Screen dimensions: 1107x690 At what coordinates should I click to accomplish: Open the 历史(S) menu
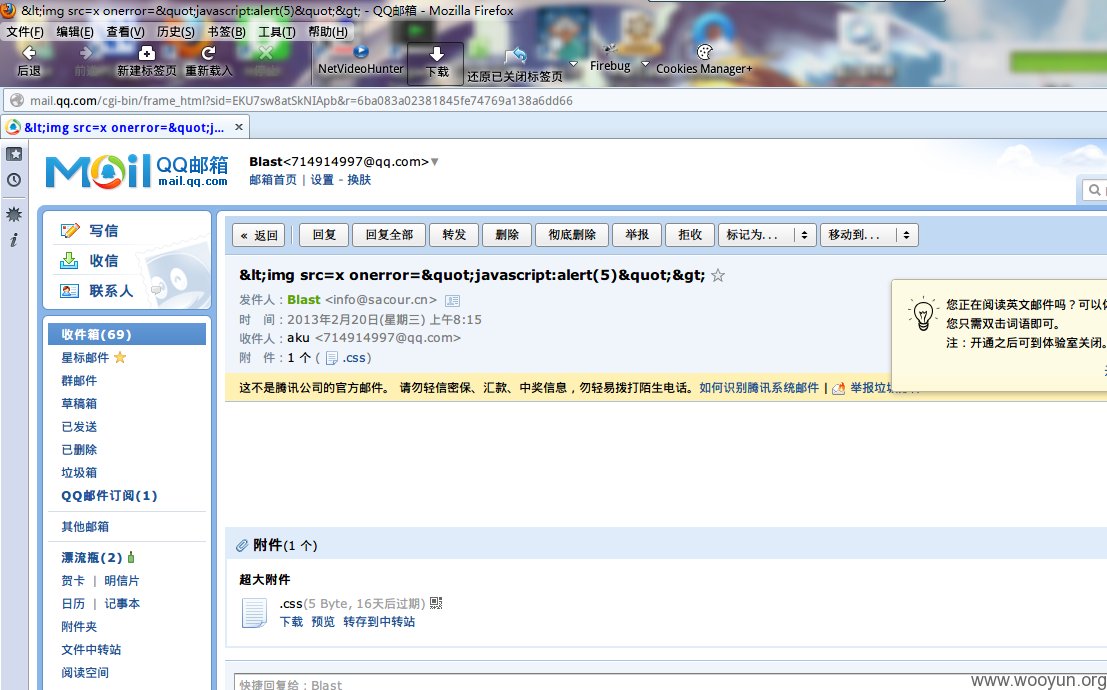point(176,32)
